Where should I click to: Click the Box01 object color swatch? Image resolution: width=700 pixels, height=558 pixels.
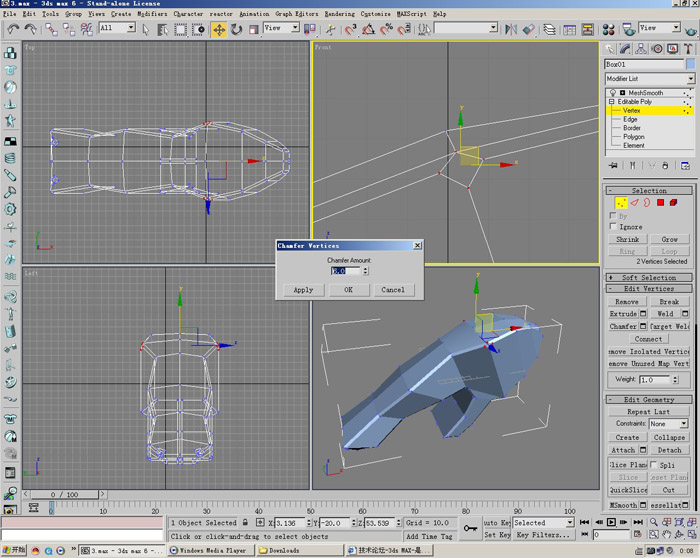(691, 64)
